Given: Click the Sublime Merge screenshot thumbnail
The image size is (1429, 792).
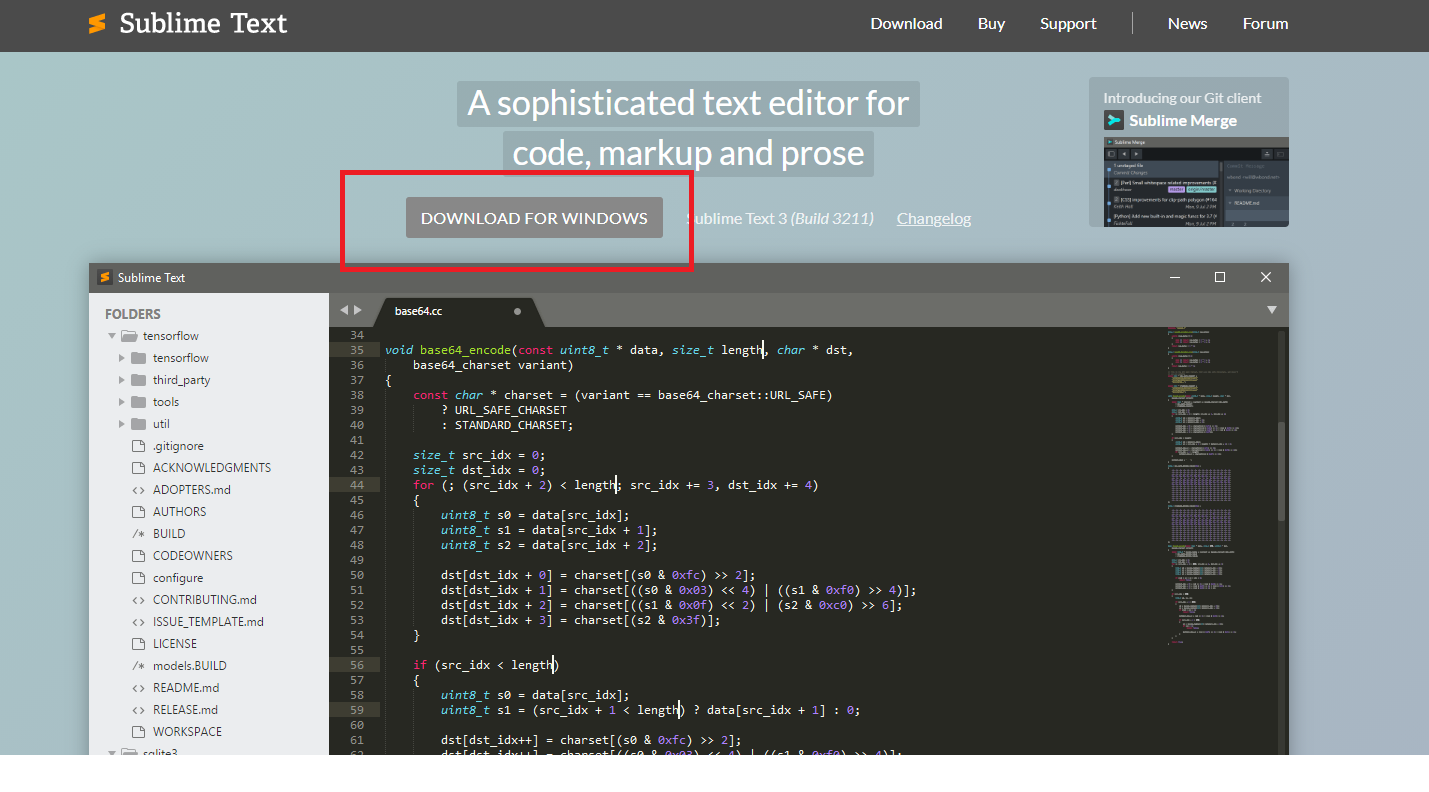Looking at the screenshot, I should [1196, 182].
